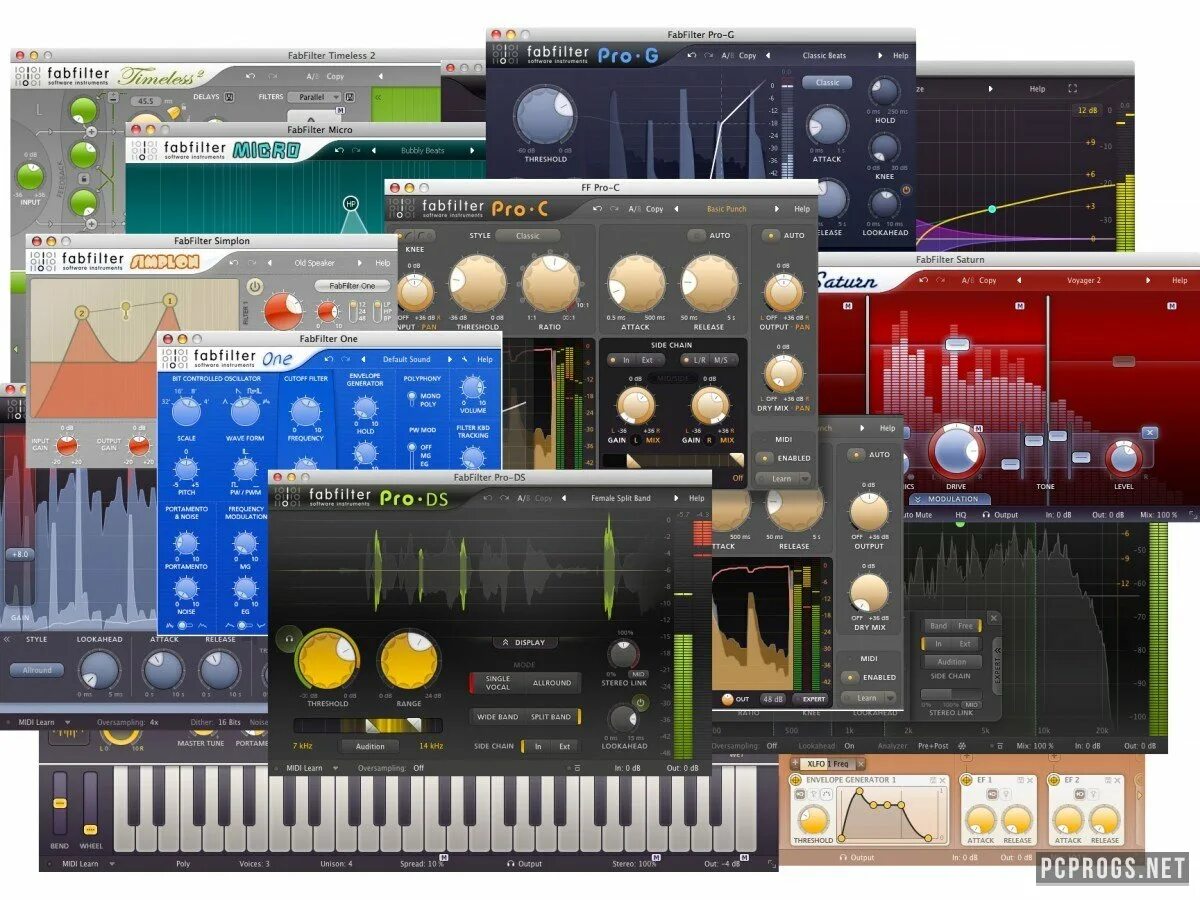Click Simplon filter 1 power button
The image size is (1200, 900).
[x=254, y=287]
